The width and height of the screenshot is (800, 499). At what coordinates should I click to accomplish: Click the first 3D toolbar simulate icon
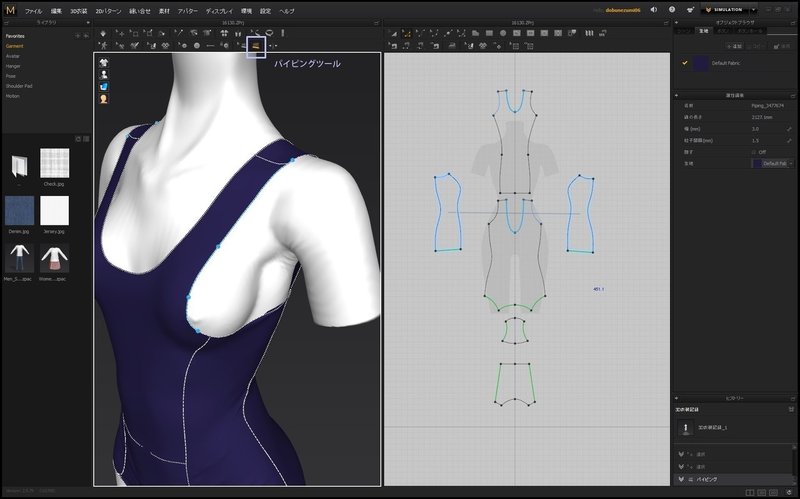103,33
